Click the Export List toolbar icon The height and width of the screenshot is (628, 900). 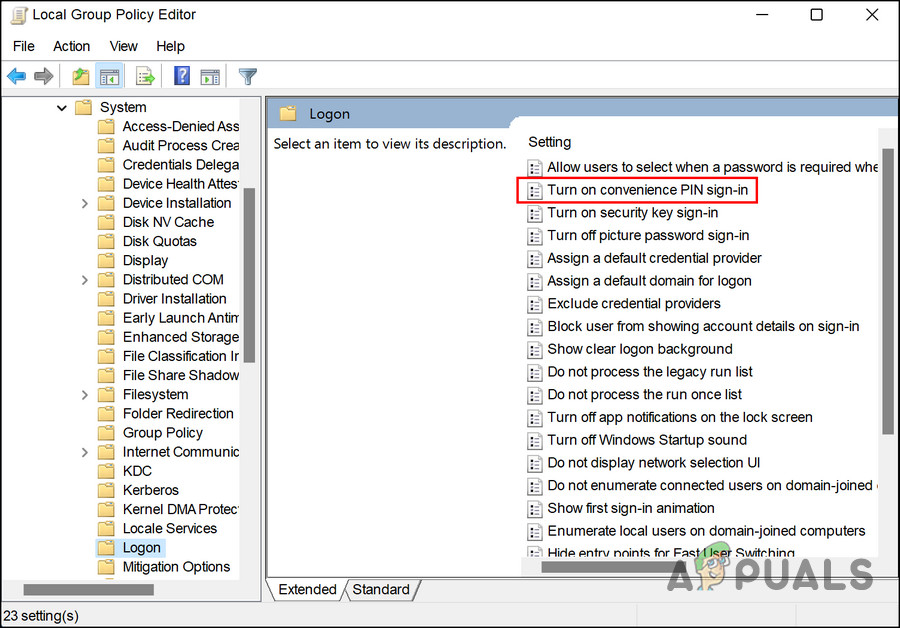click(x=143, y=76)
